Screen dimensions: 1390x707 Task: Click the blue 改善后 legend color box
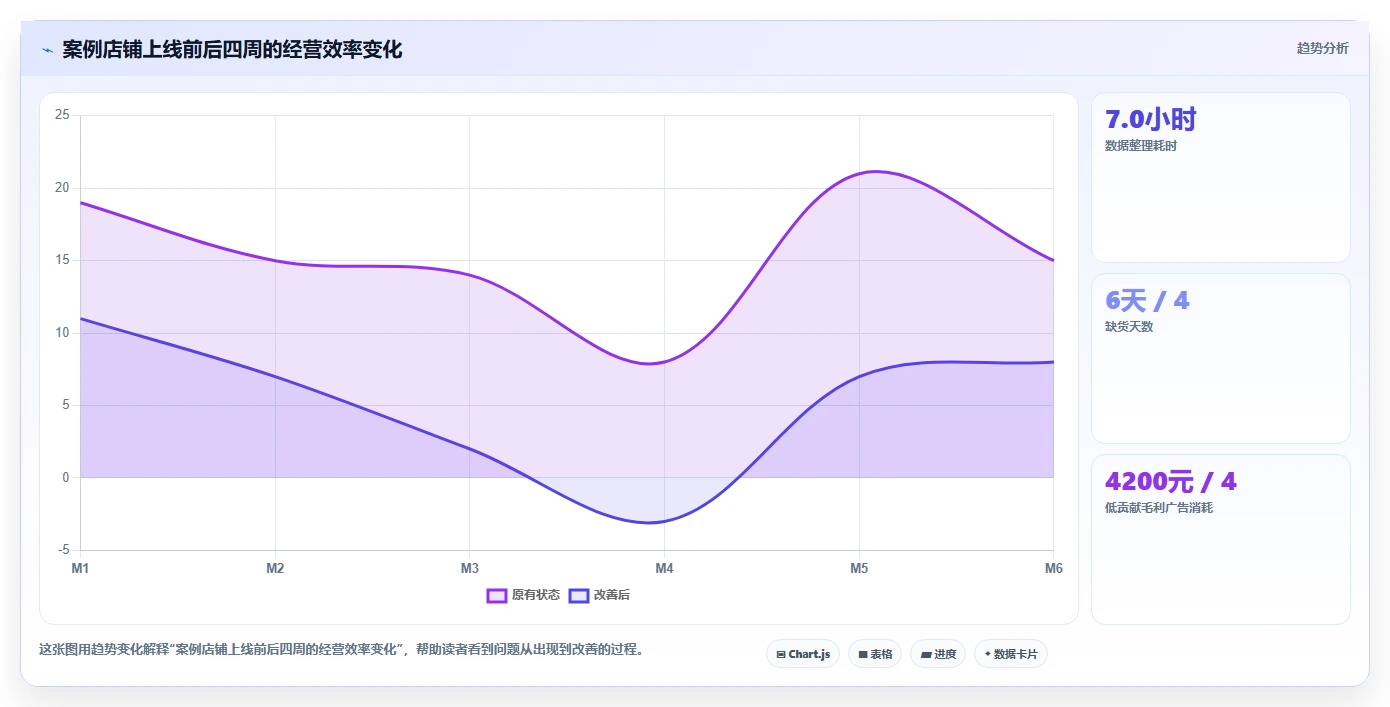coord(579,595)
